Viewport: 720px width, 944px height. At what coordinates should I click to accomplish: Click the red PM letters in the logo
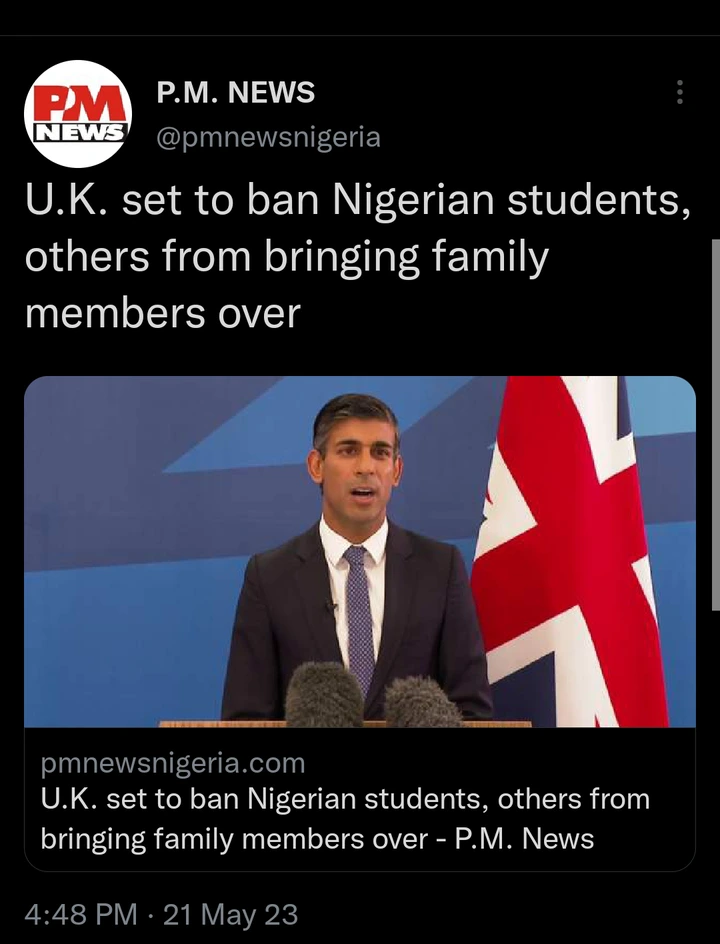[79, 104]
